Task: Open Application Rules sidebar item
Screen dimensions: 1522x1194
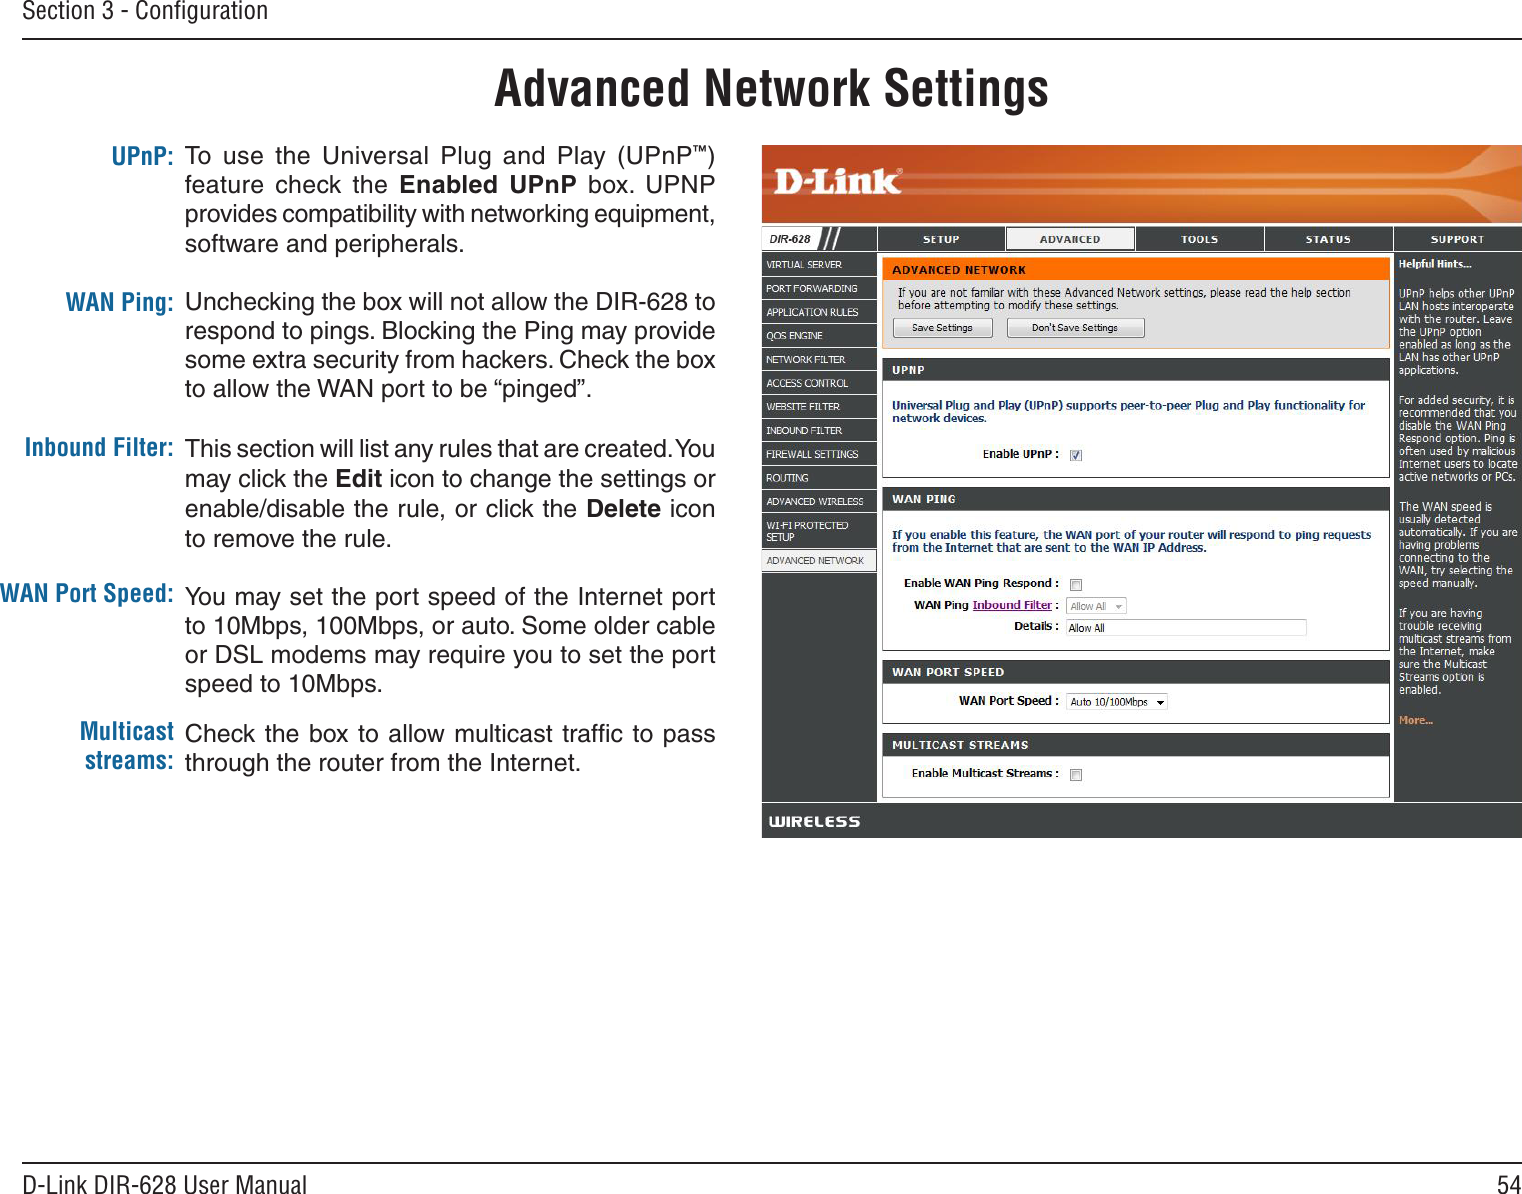Action: [x=819, y=312]
